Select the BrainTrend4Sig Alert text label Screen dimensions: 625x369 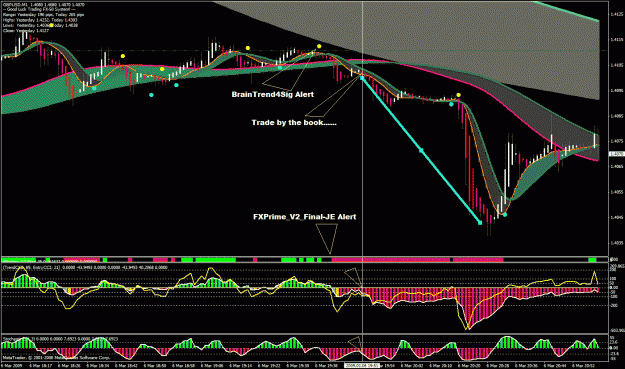273,94
